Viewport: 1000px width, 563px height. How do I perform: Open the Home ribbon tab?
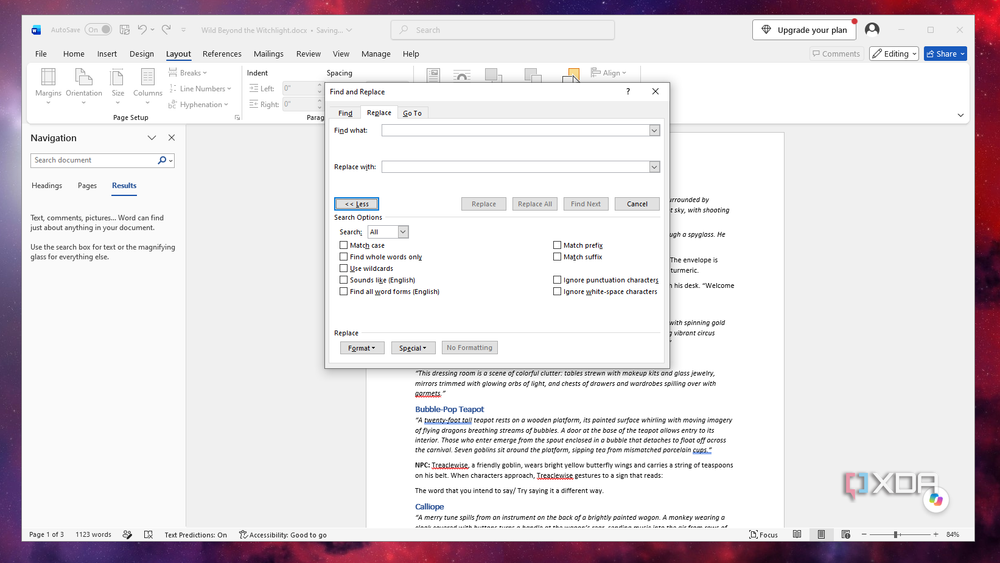[x=73, y=54]
